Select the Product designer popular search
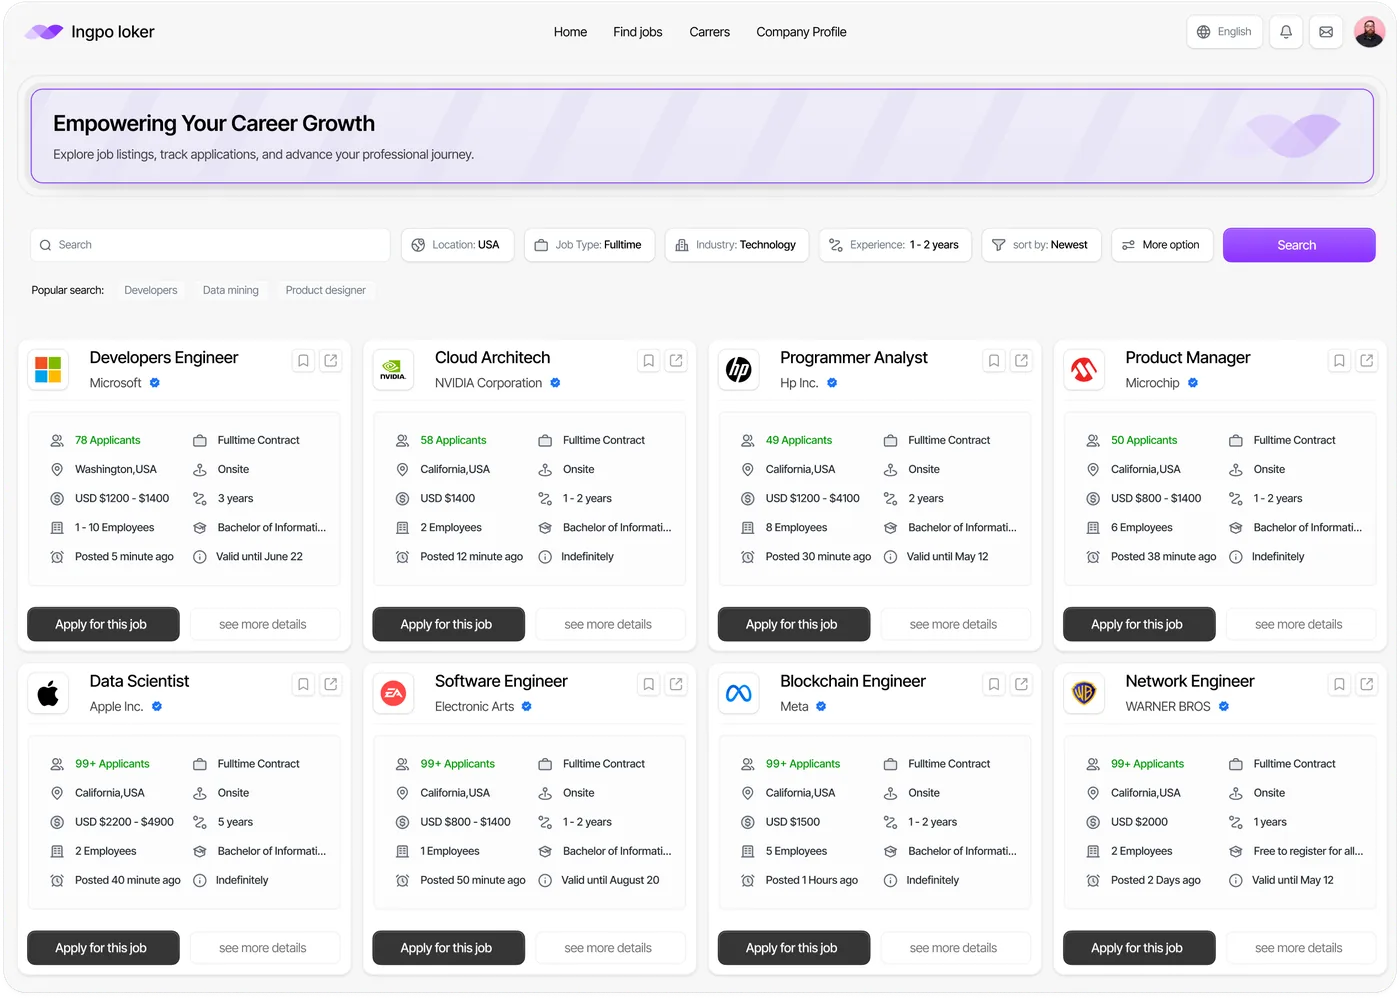Viewport: 1400px width, 998px height. [x=325, y=290]
